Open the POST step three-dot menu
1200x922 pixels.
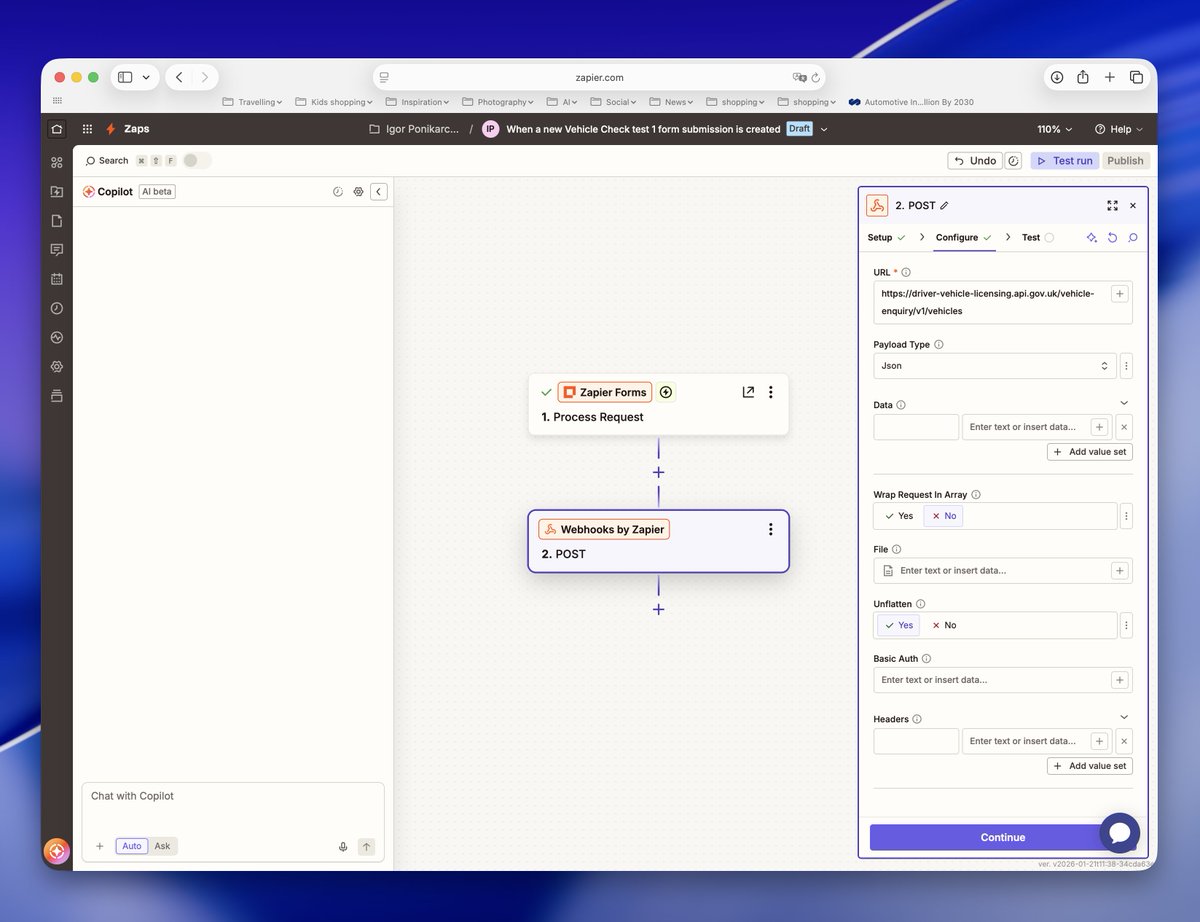point(770,529)
